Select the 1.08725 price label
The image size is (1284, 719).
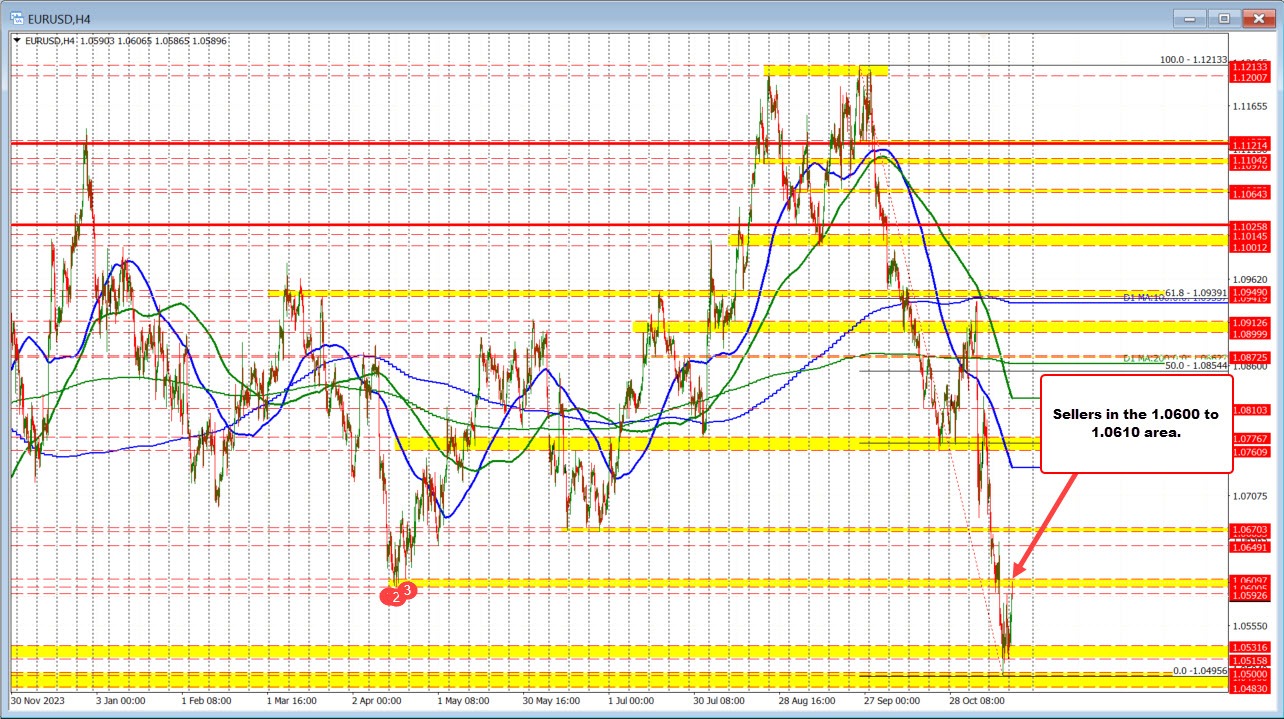point(1250,357)
